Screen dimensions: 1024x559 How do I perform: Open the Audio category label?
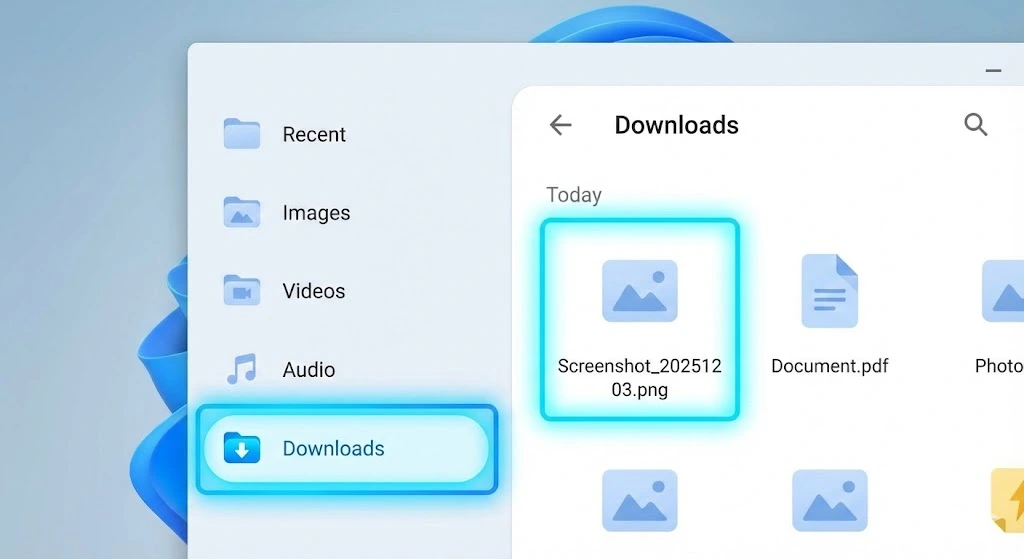click(308, 370)
